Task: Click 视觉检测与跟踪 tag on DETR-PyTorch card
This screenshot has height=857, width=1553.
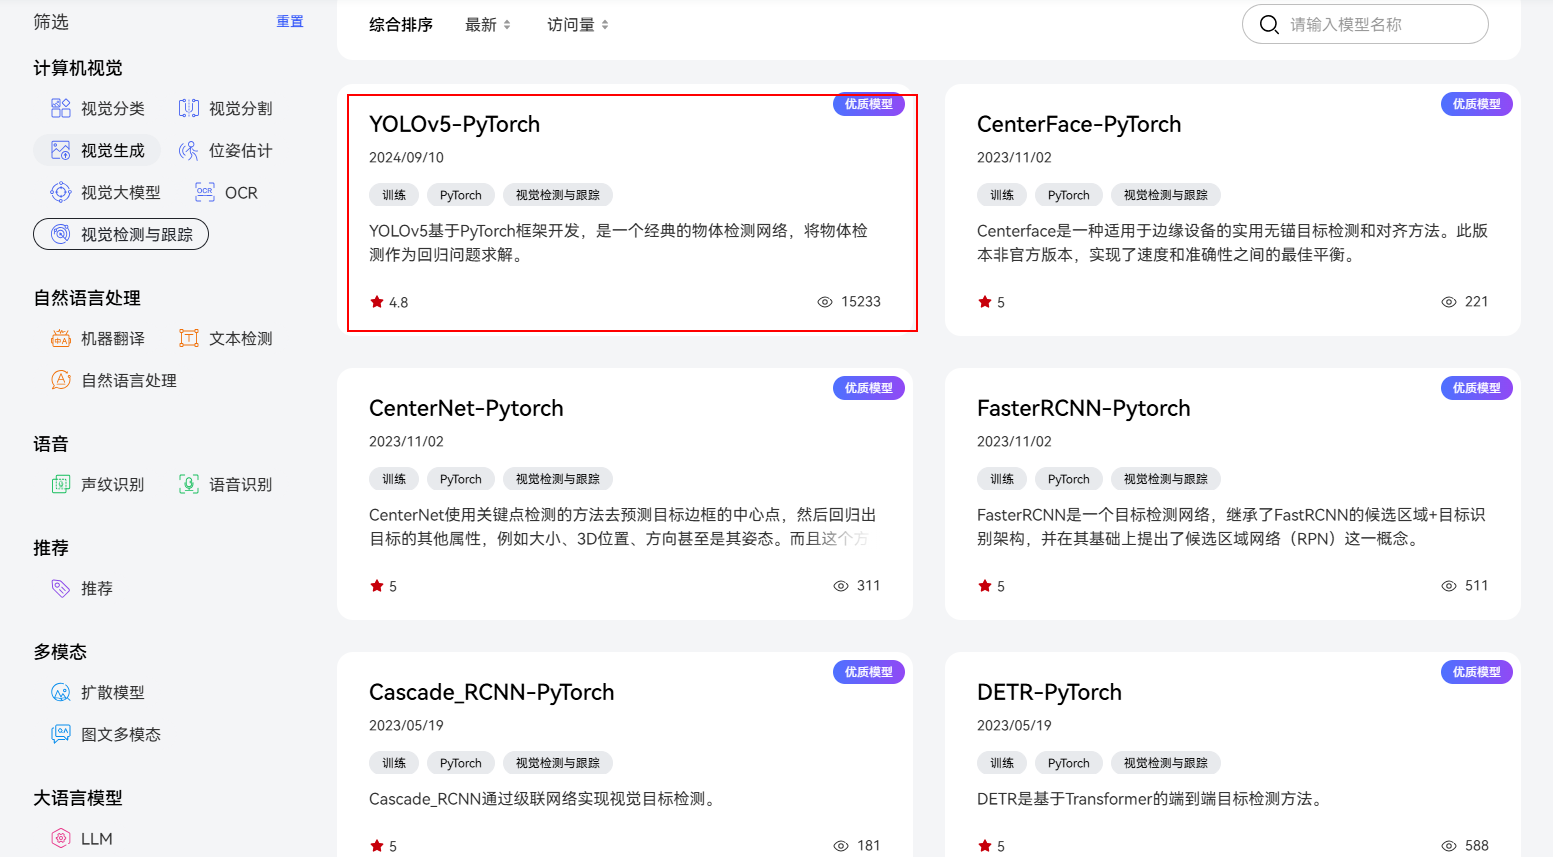Action: click(x=1166, y=763)
